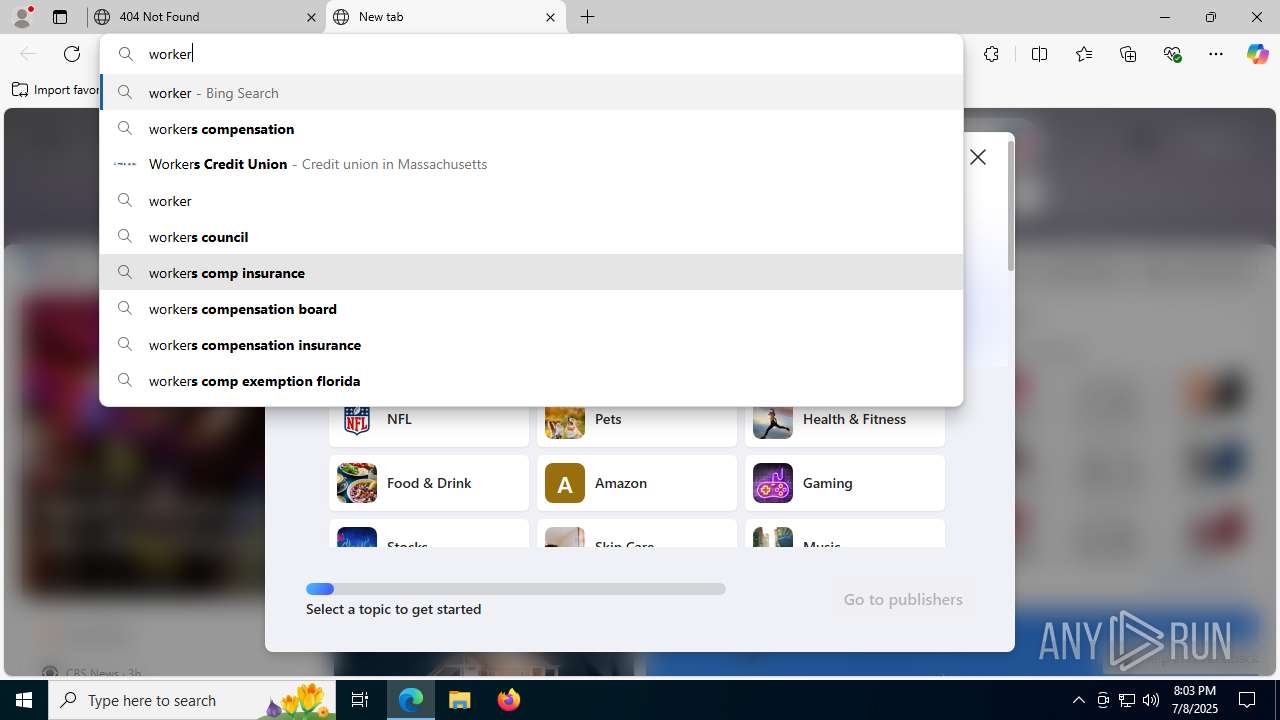Click the topic selection progress bar

[516, 589]
